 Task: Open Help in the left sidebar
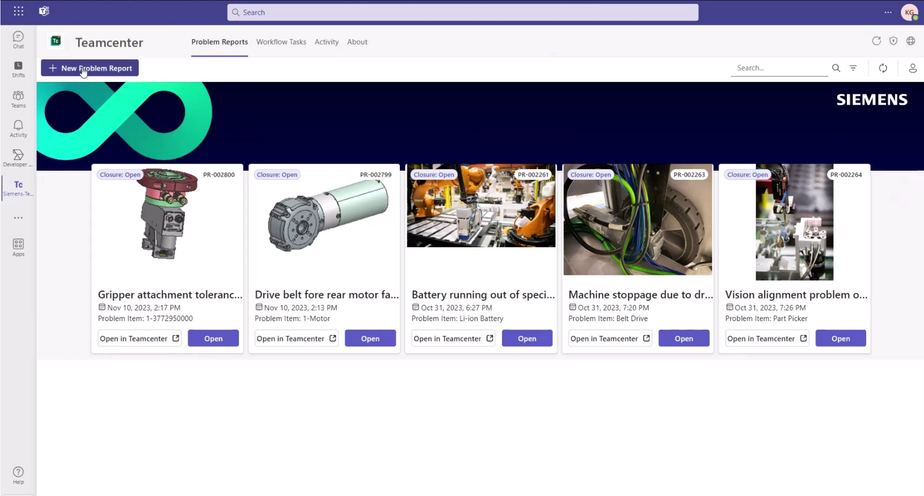pyautogui.click(x=18, y=475)
